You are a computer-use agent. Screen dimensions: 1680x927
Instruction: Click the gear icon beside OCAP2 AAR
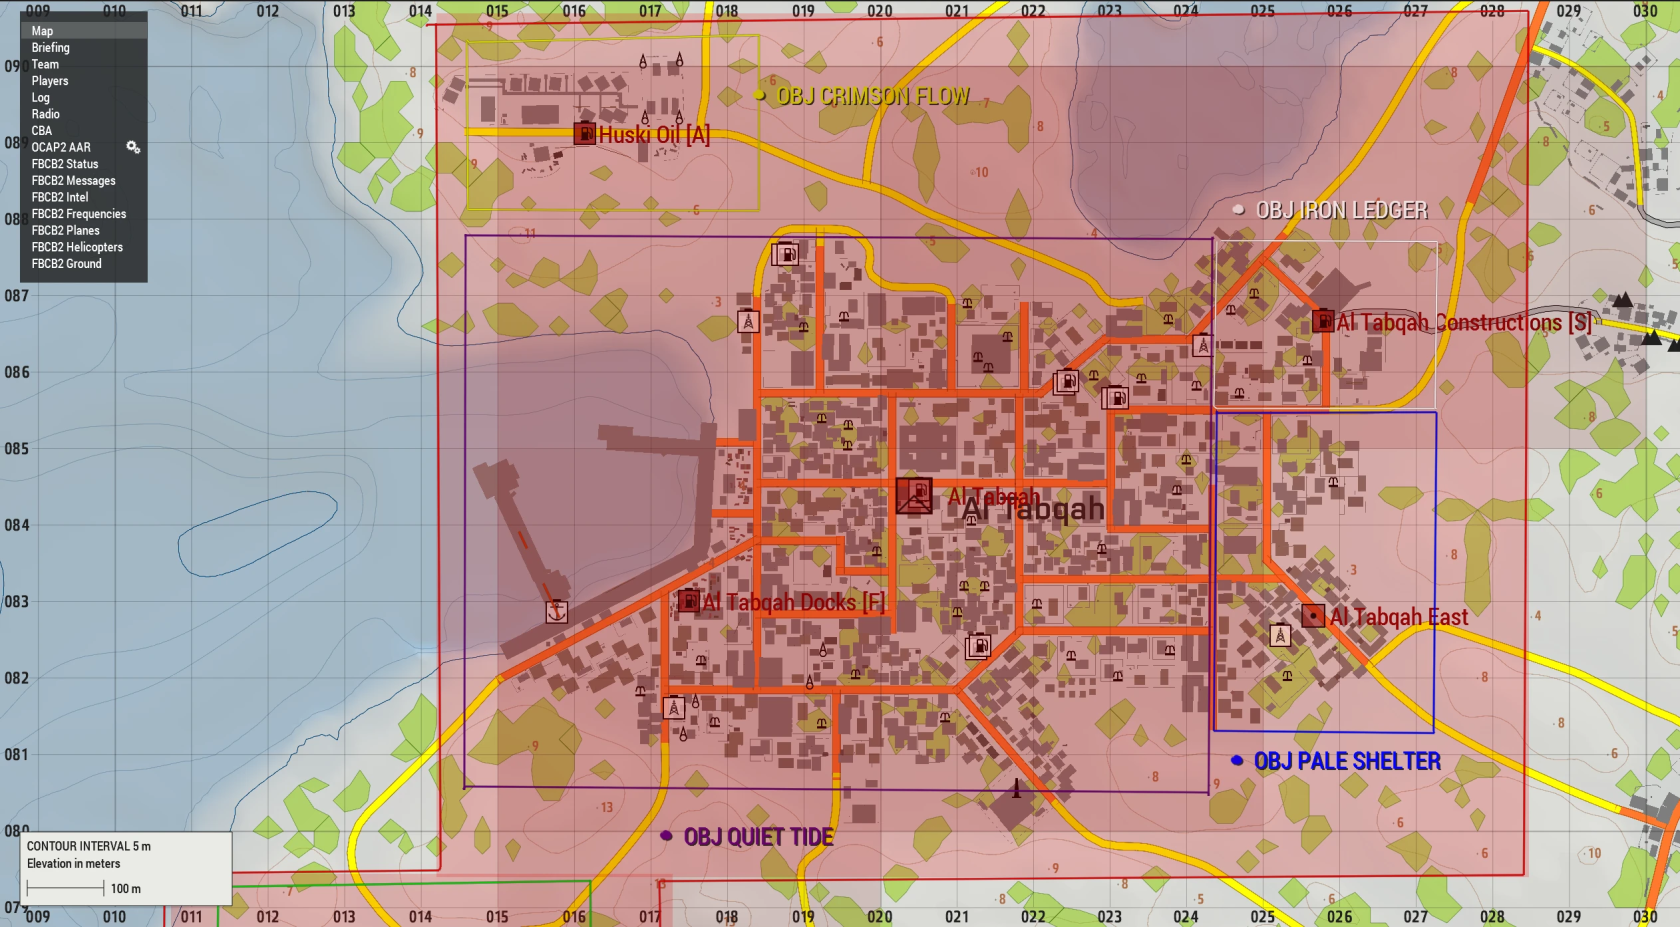pos(133,147)
